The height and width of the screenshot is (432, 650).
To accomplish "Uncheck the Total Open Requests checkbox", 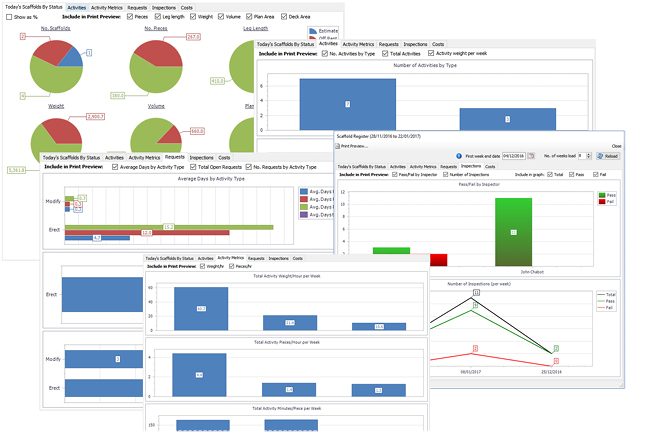I will pos(193,167).
